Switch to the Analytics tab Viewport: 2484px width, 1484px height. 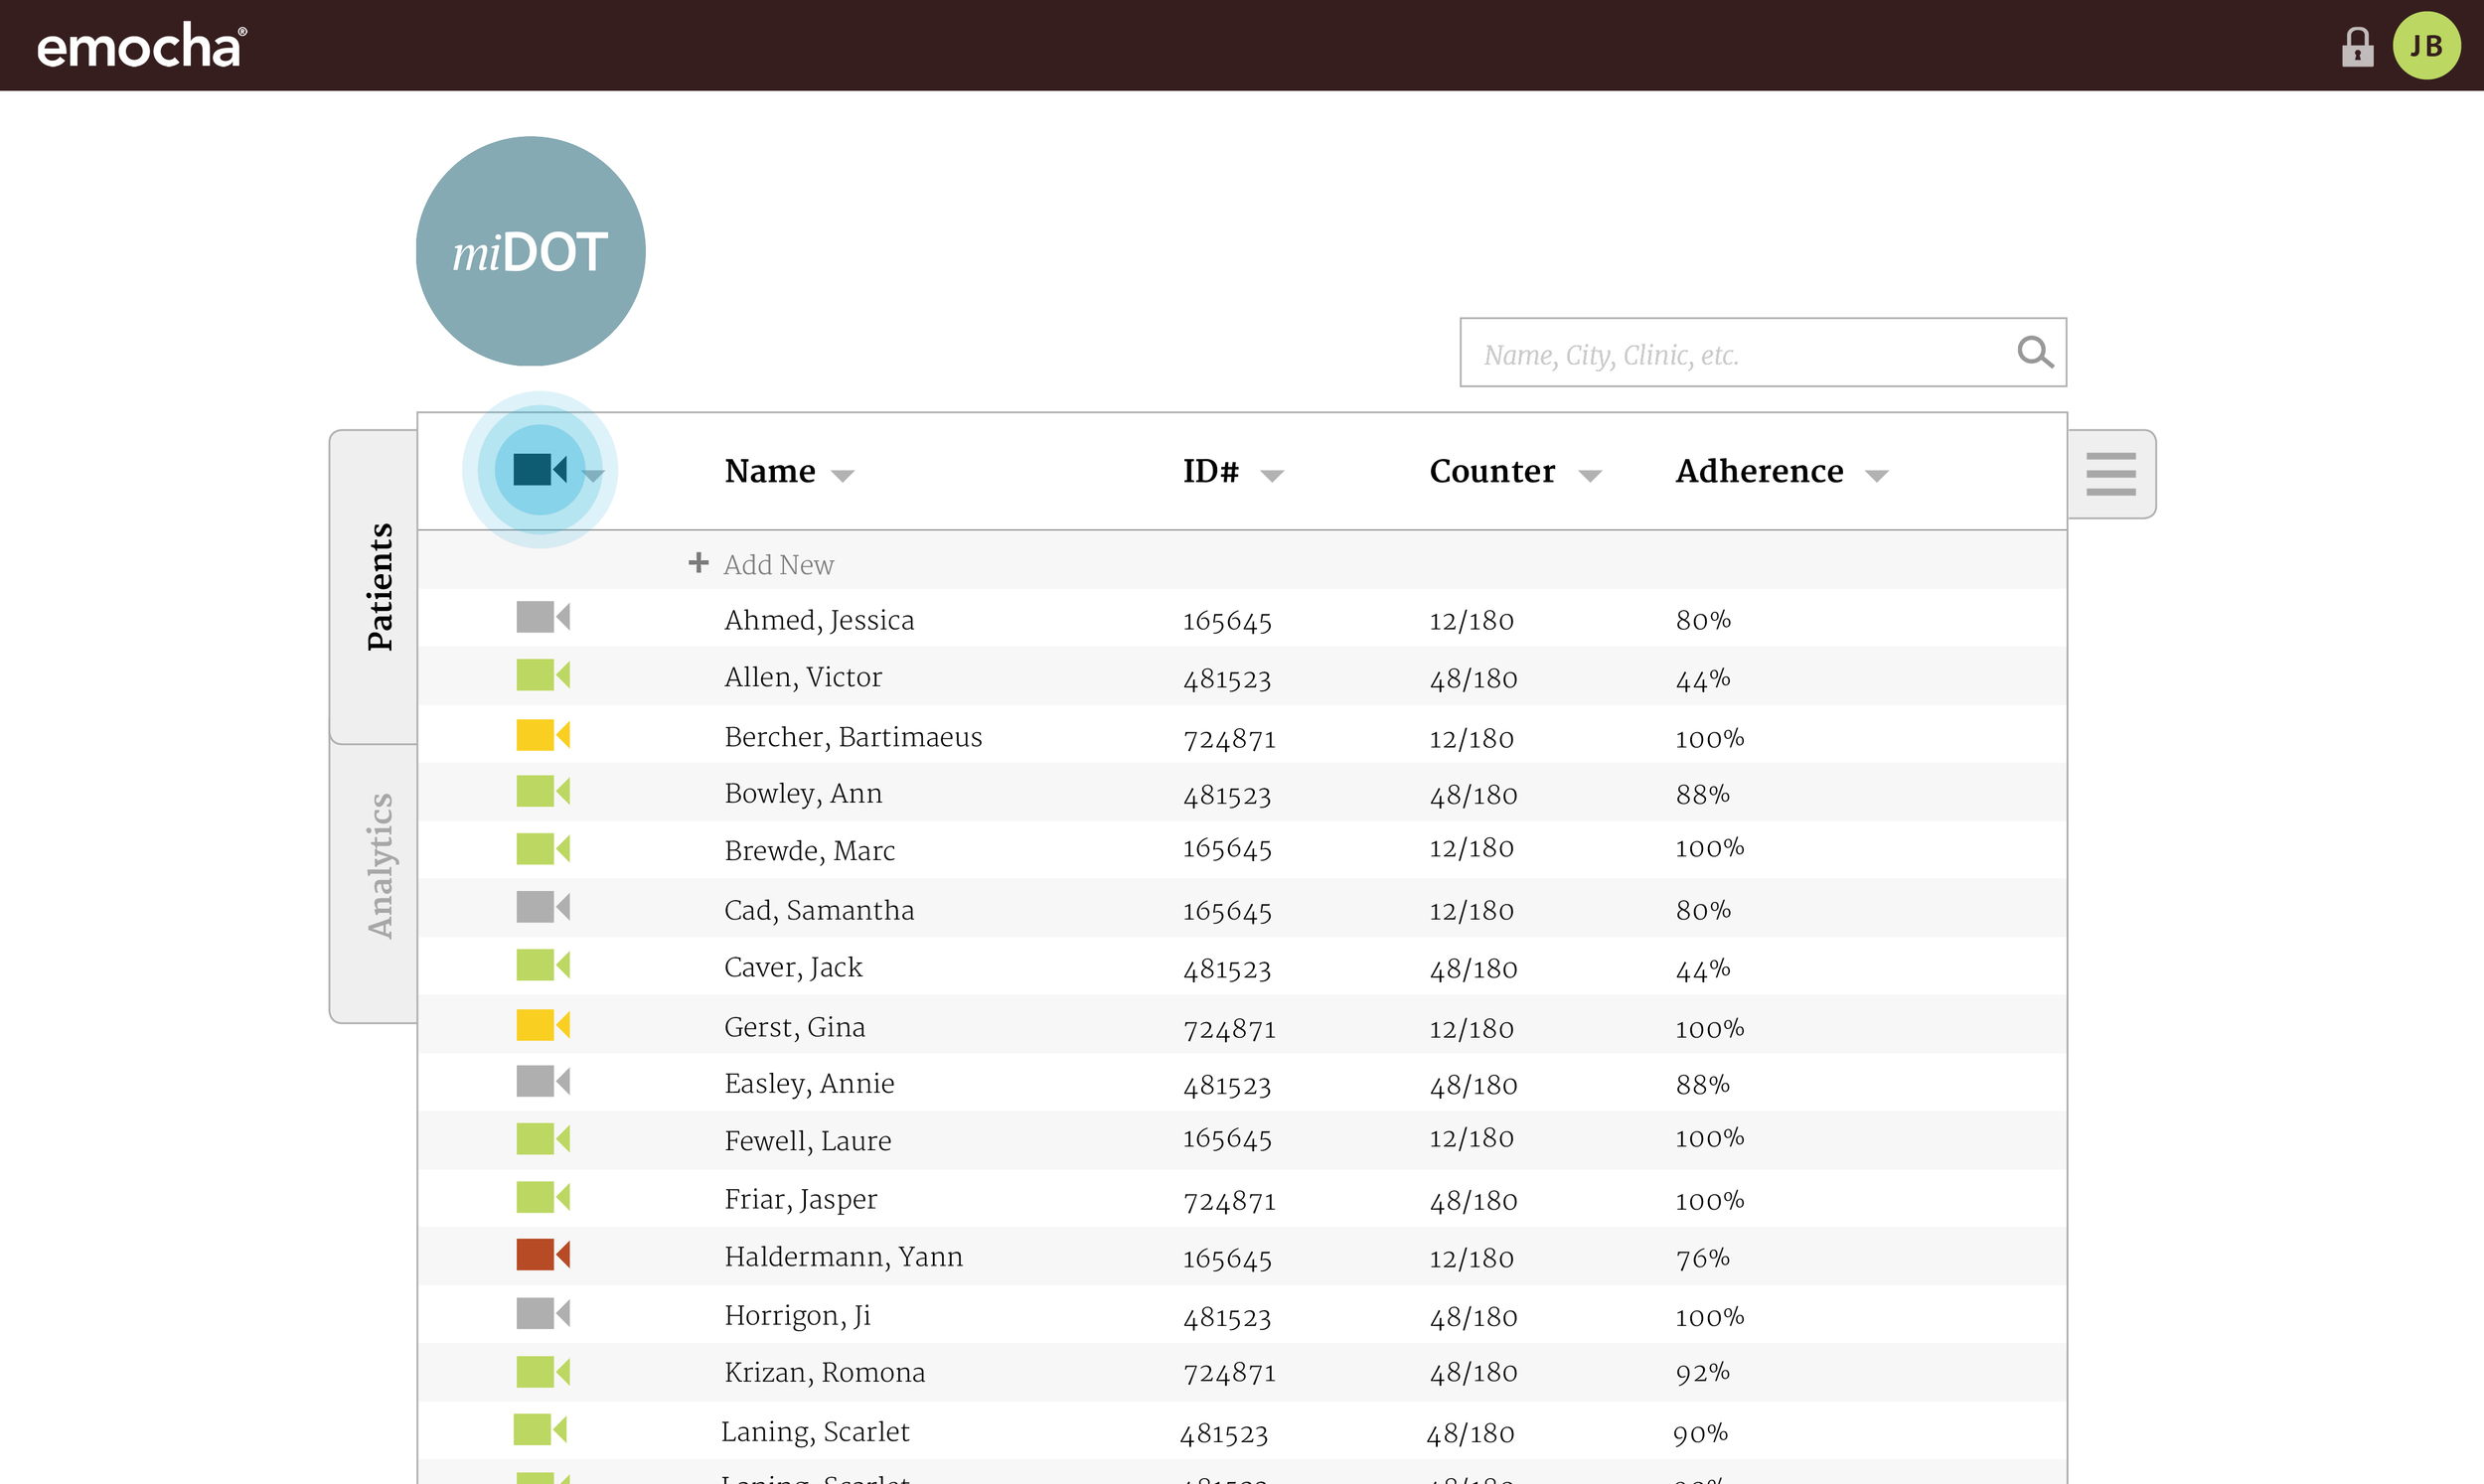[x=375, y=883]
